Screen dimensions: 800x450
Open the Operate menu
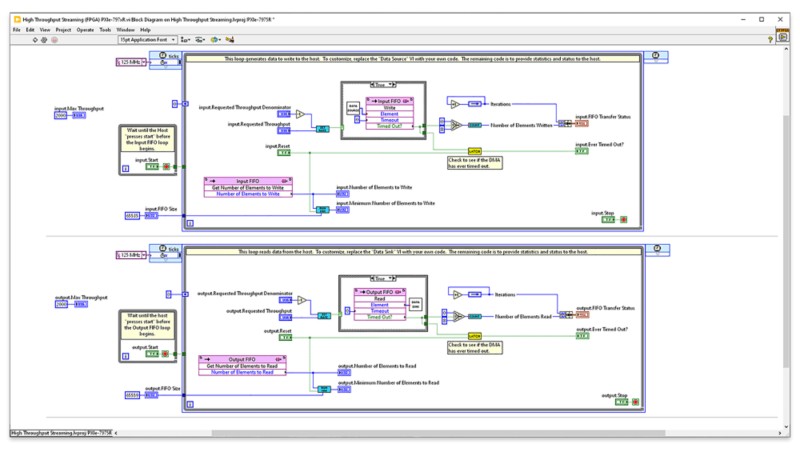click(x=85, y=30)
